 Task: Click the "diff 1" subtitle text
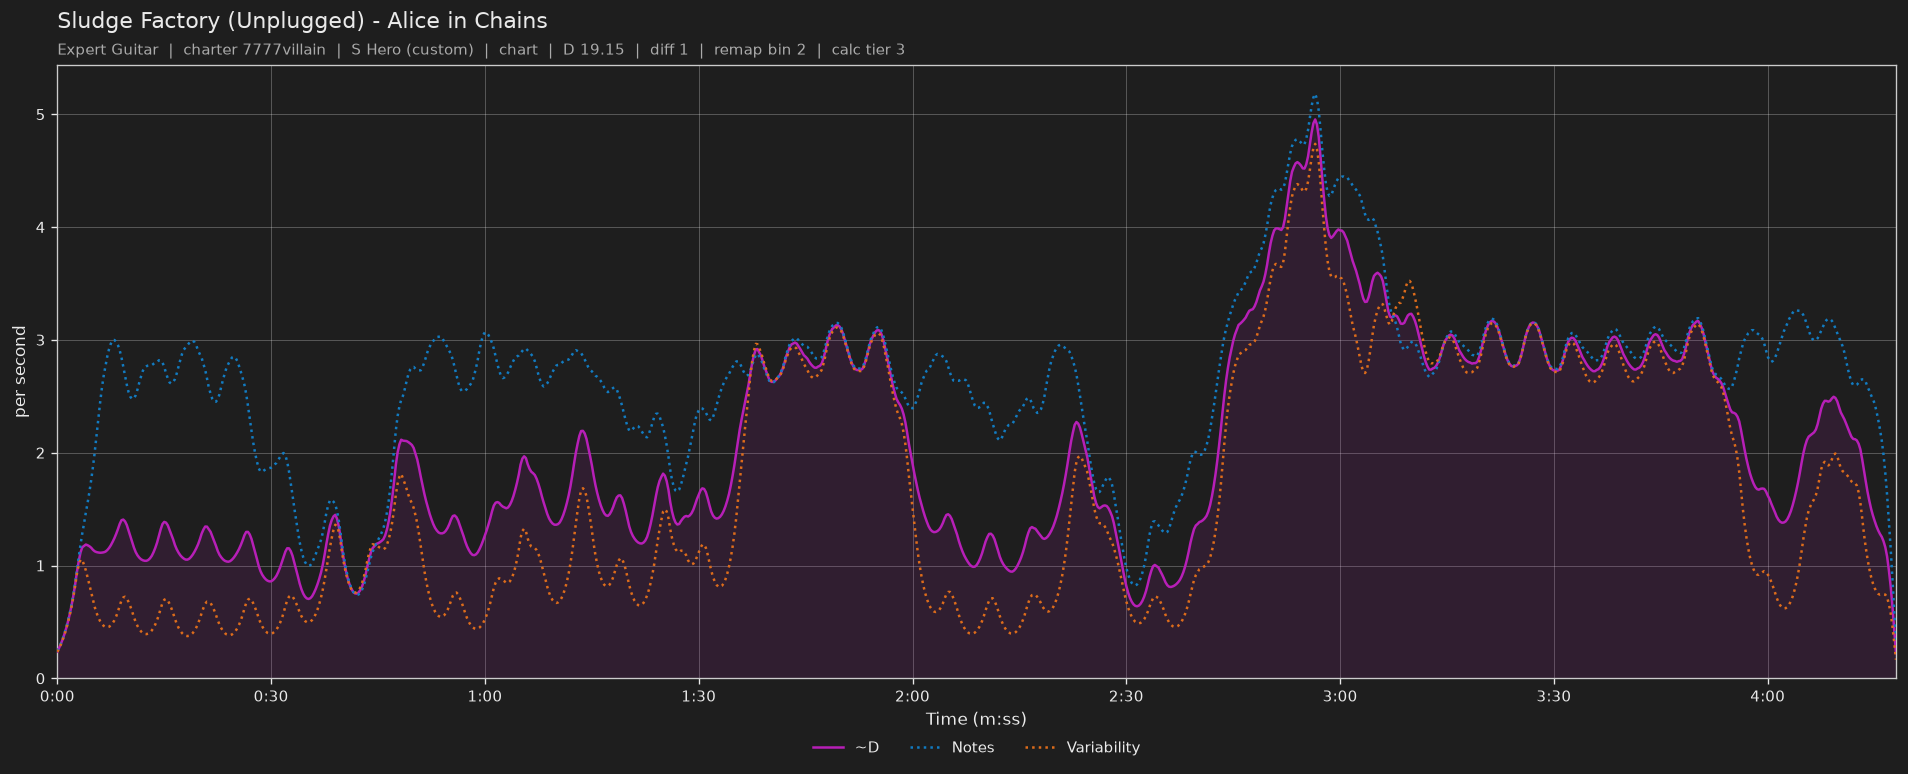pos(669,50)
